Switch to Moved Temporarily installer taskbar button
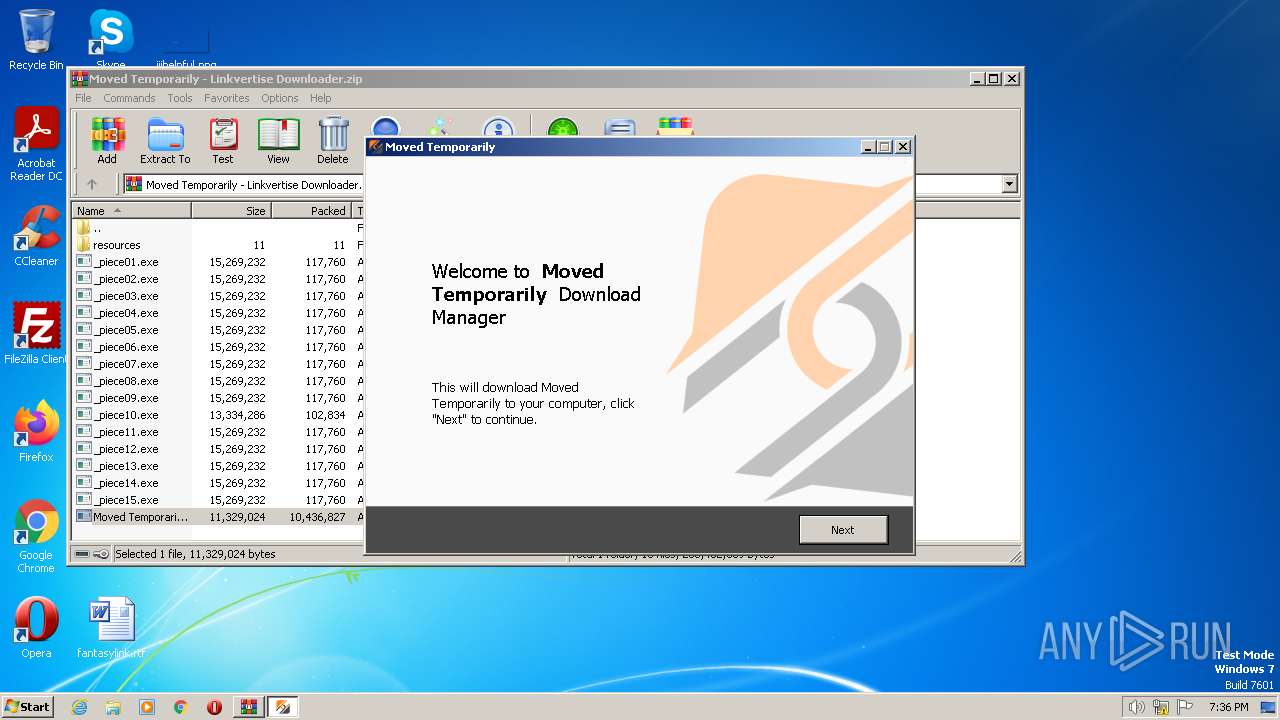This screenshot has height=720, width=1280. [x=283, y=707]
